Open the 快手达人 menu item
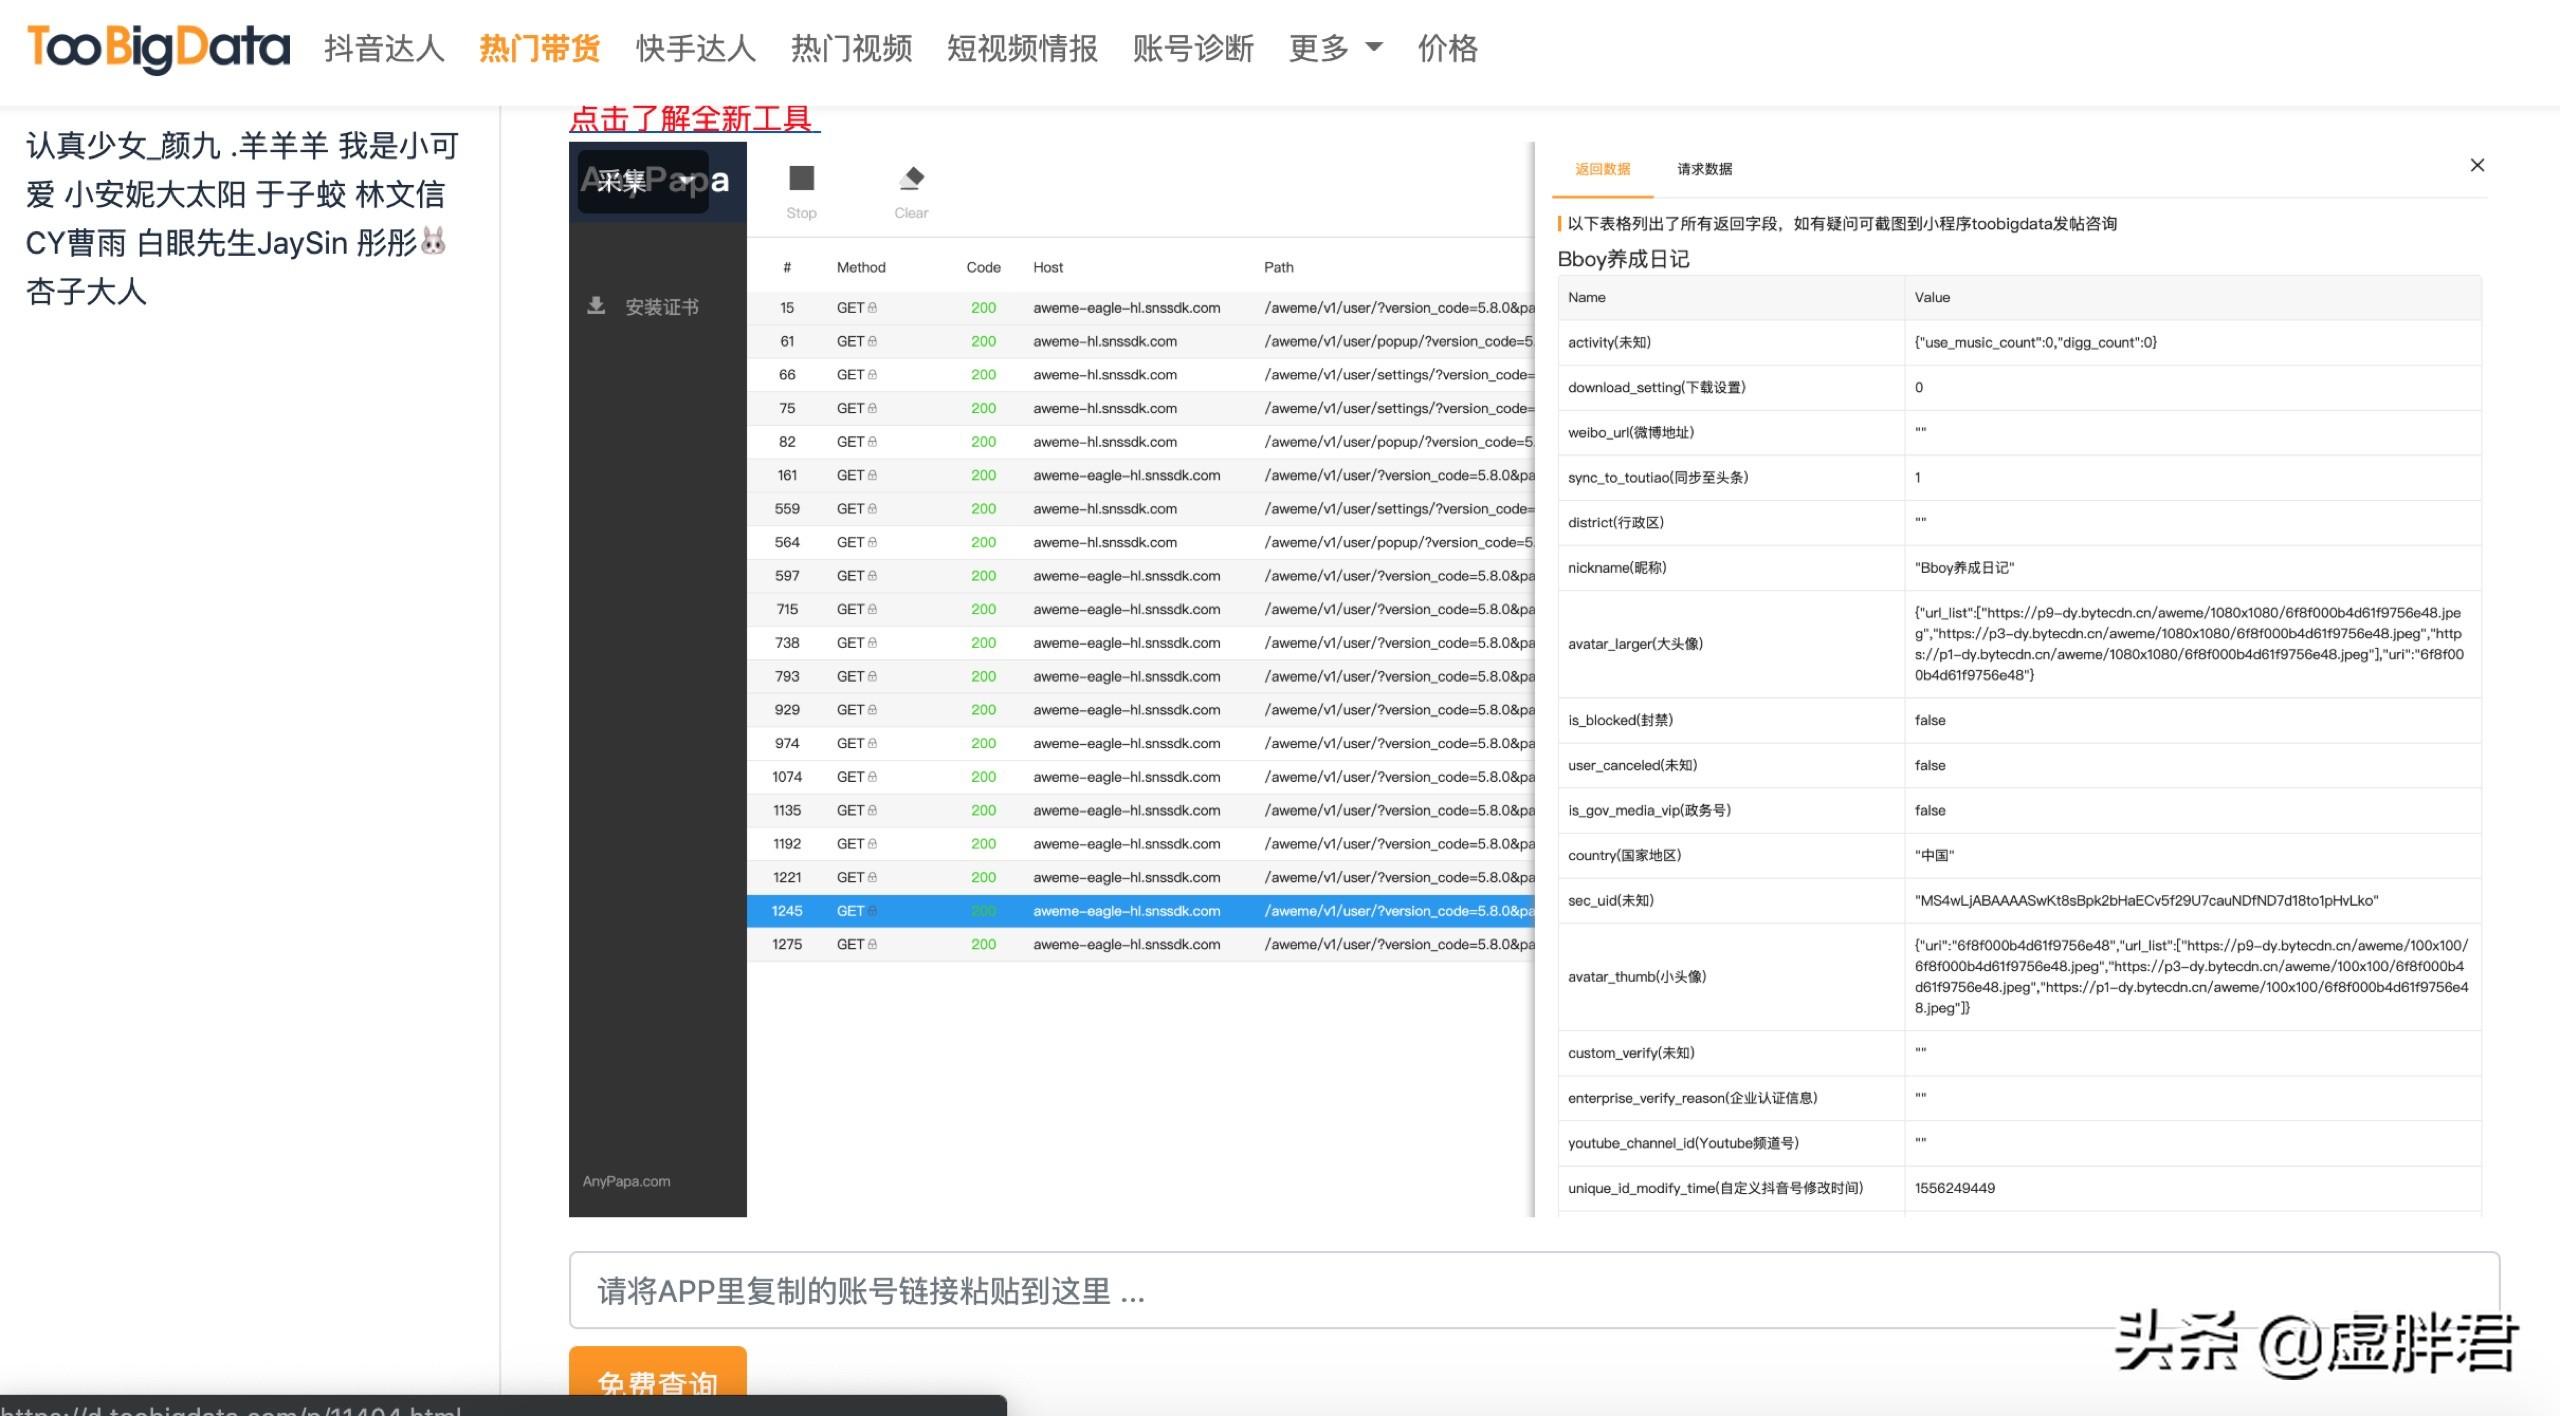 point(696,48)
